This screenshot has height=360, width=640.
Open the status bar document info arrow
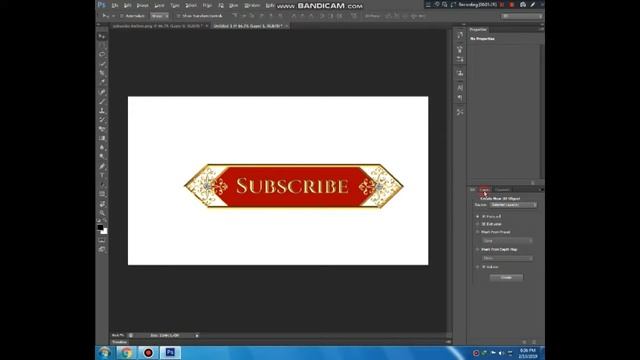click(197, 336)
